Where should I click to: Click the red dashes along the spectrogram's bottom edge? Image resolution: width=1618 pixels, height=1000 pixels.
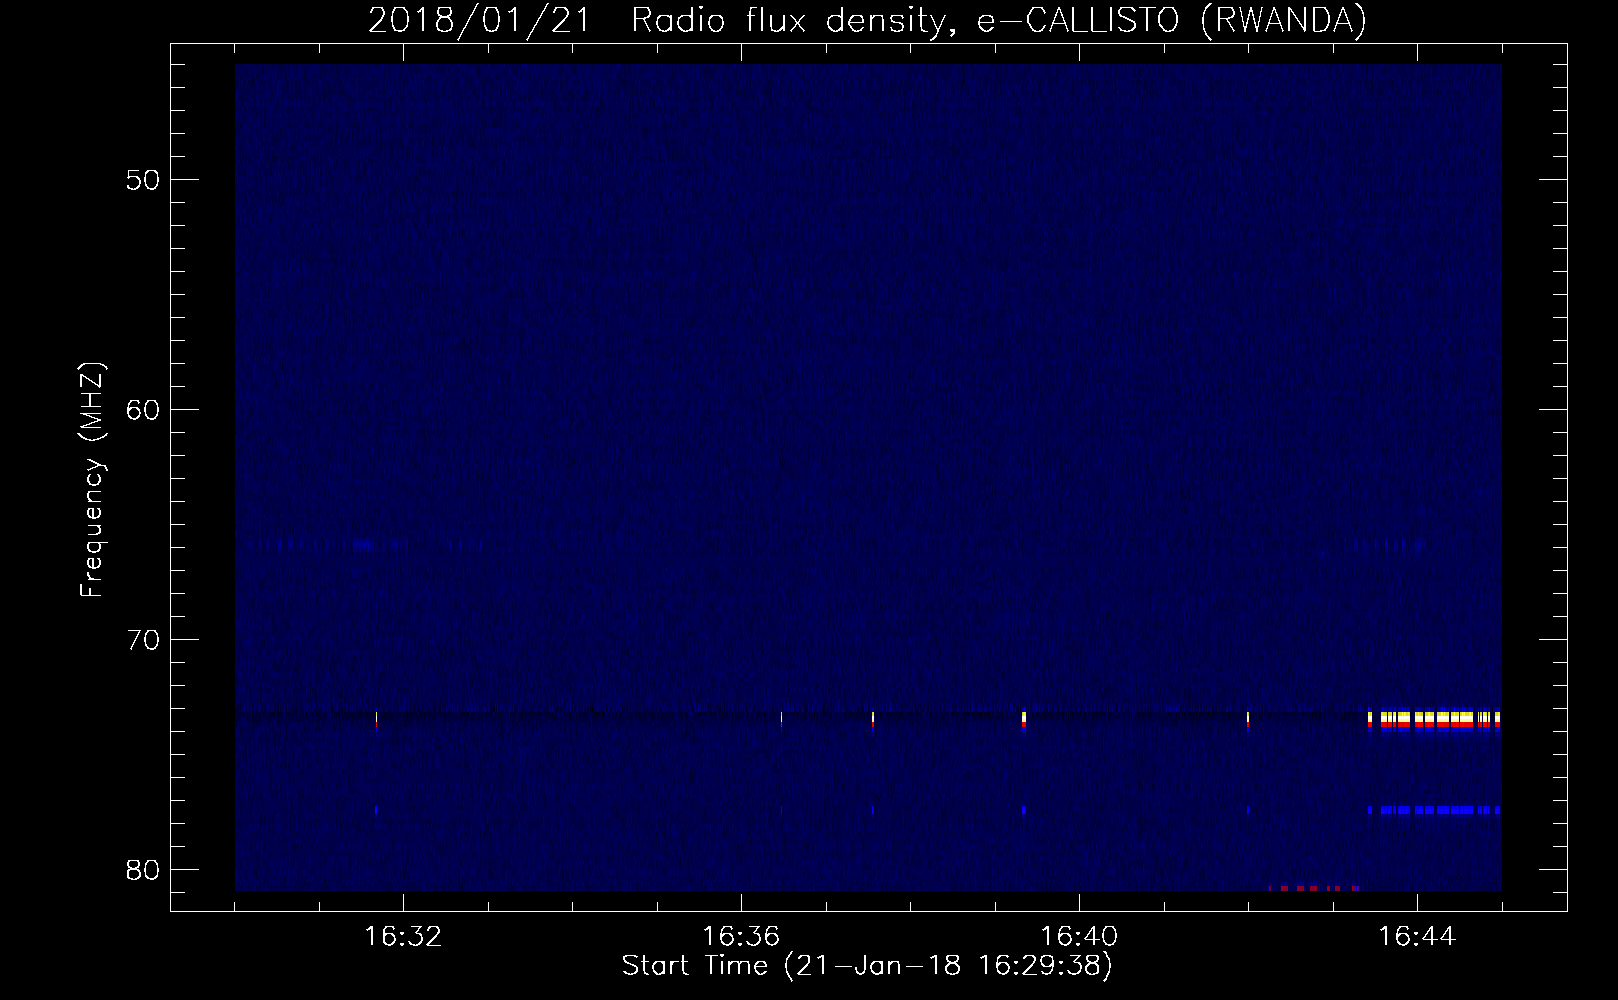pyautogui.click(x=1314, y=887)
